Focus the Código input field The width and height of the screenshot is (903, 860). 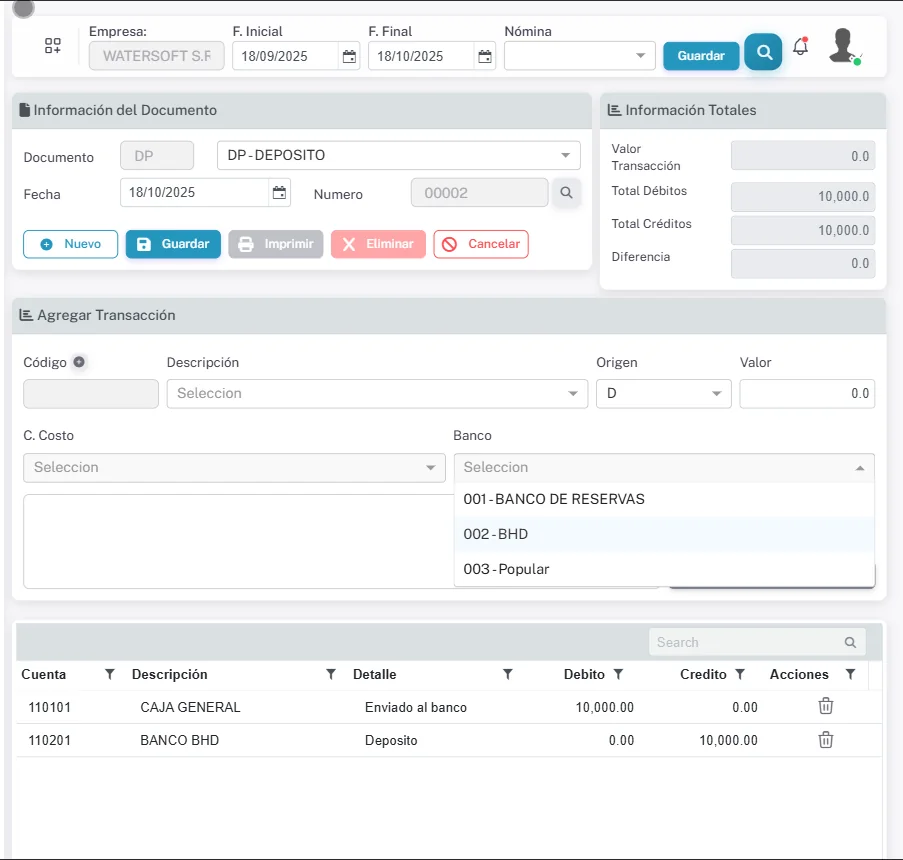coord(91,393)
